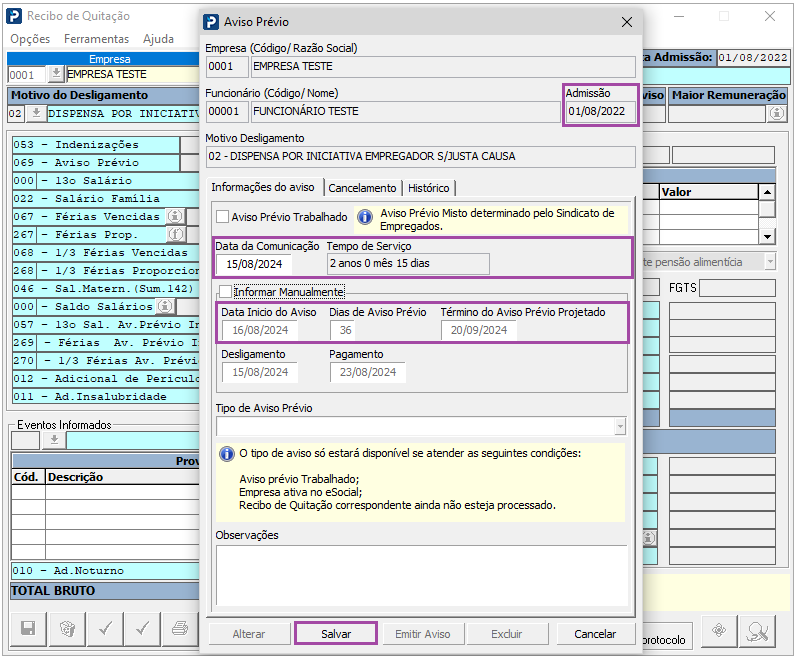Click the Salvar button
The width and height of the screenshot is (795, 656).
click(x=336, y=634)
